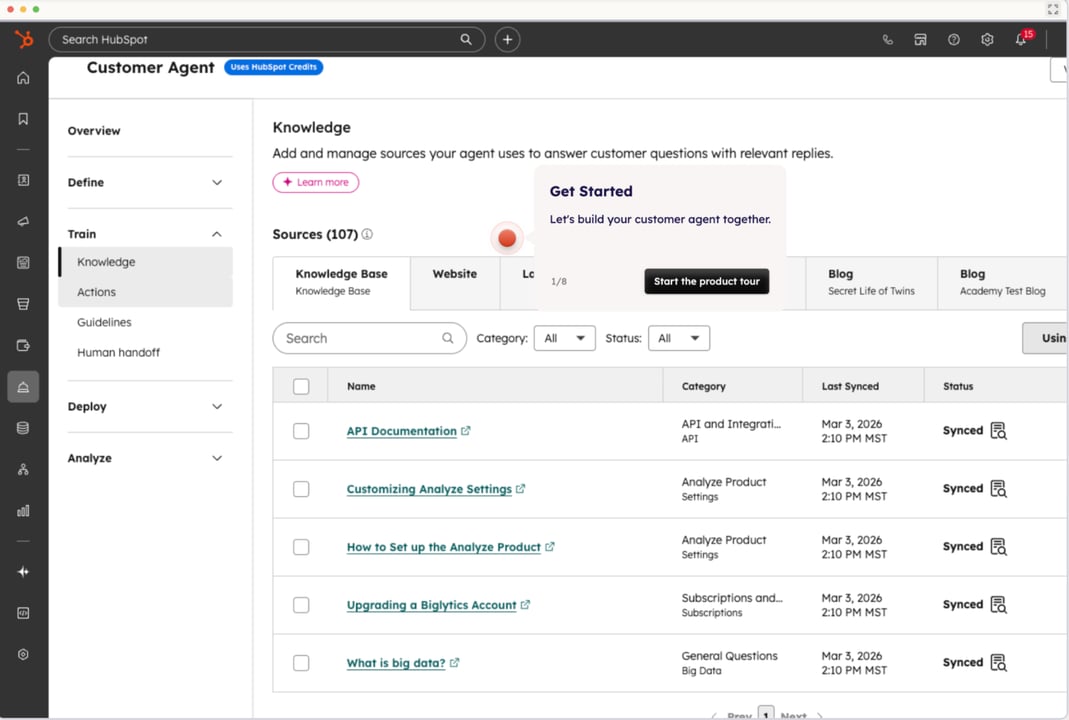Open the Marketplace icon in top bar
This screenshot has height=720, width=1069.
pyautogui.click(x=920, y=40)
